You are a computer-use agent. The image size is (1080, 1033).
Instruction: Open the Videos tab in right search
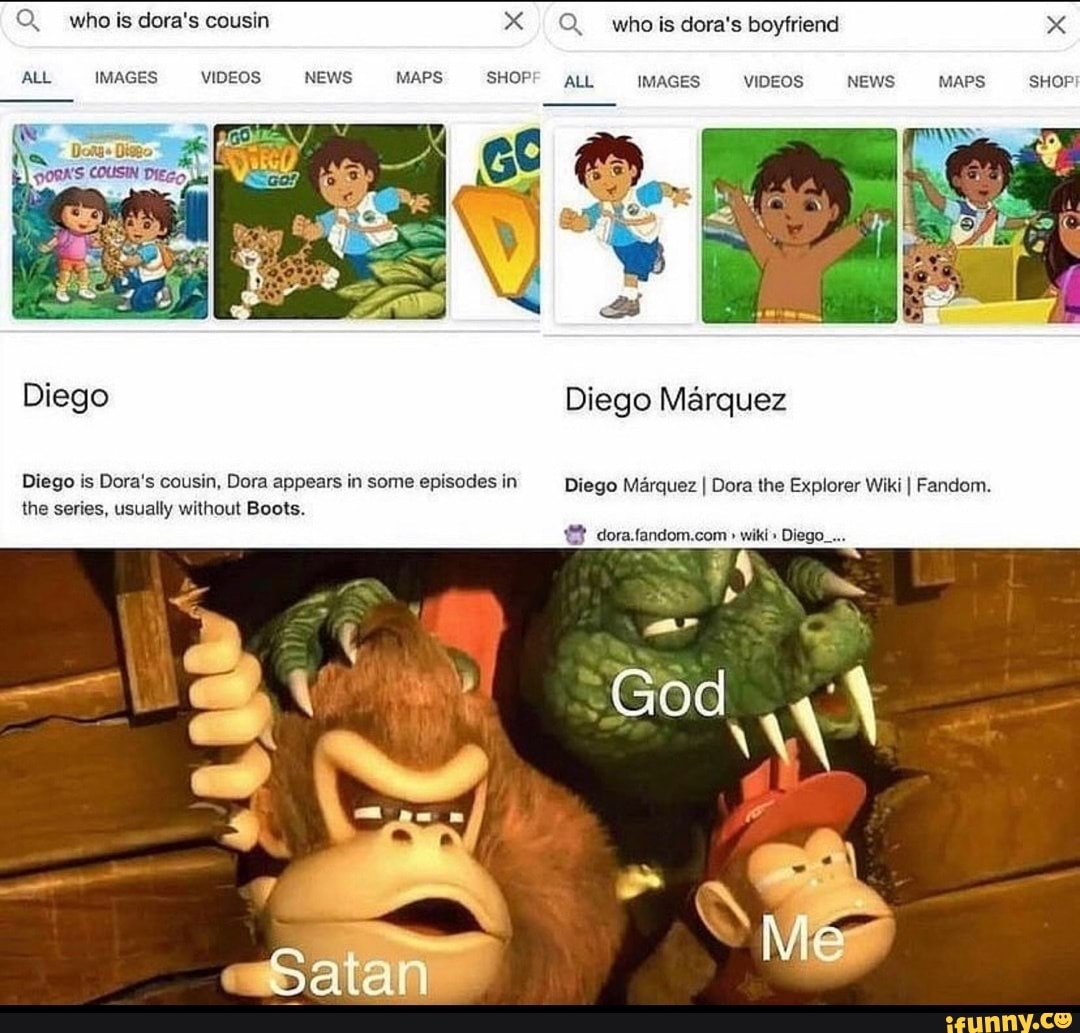coord(773,81)
